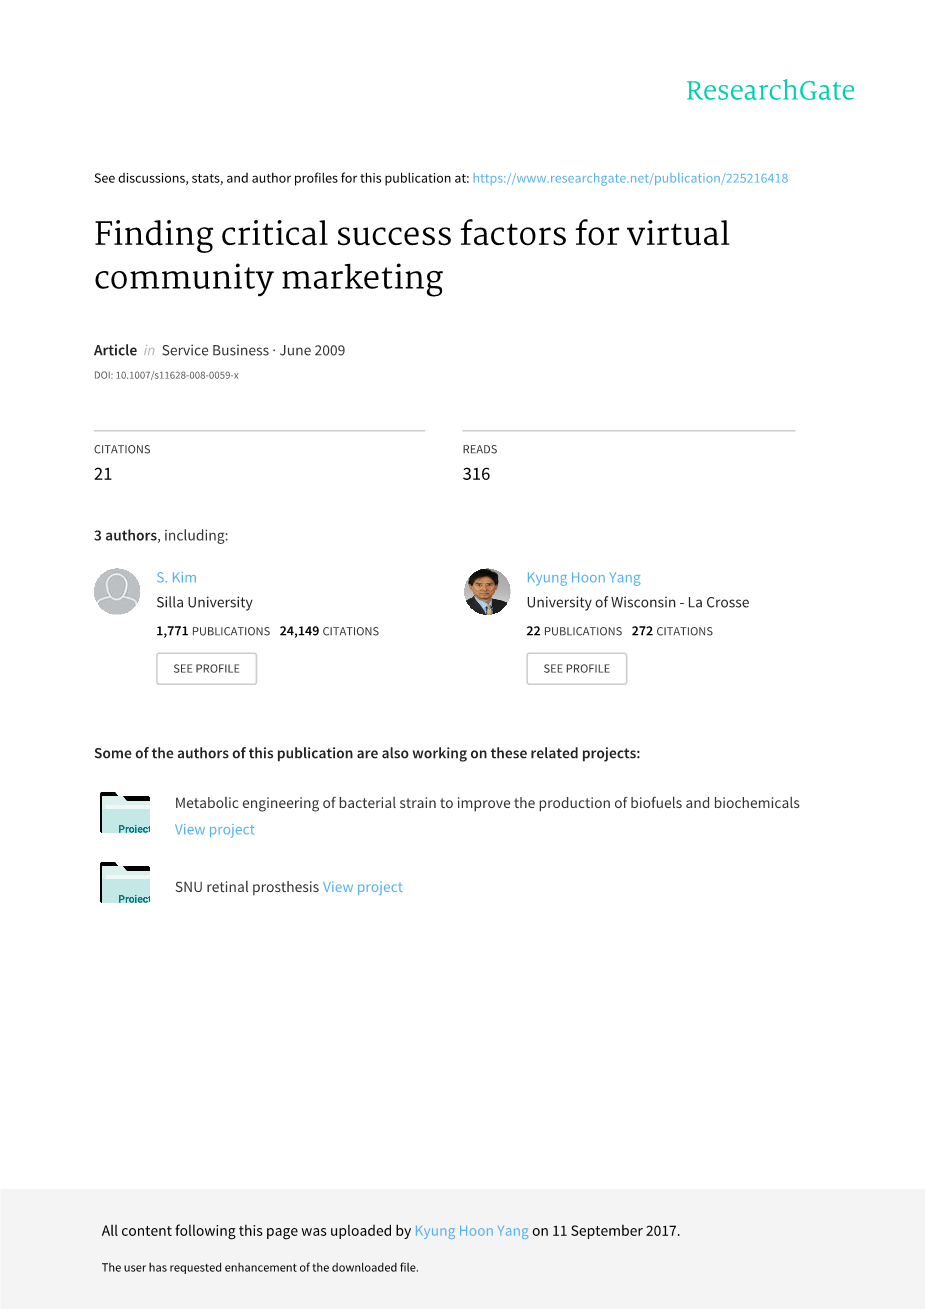
Task: Click the Silla University affiliation text
Action: (204, 603)
